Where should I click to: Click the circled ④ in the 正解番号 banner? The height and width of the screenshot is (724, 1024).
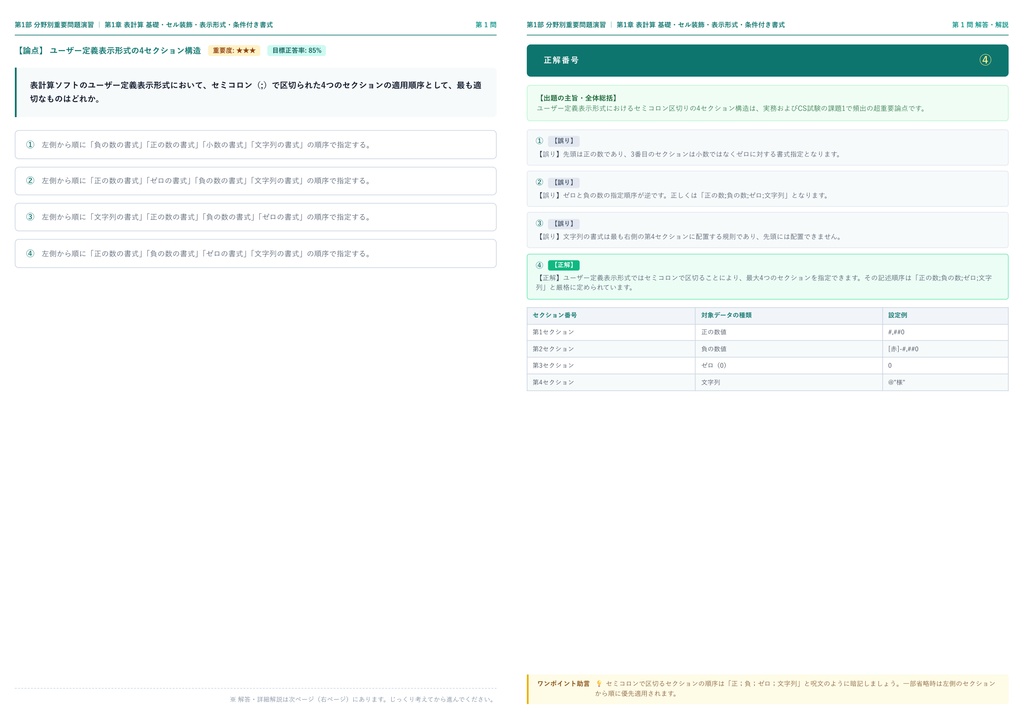pyautogui.click(x=985, y=60)
